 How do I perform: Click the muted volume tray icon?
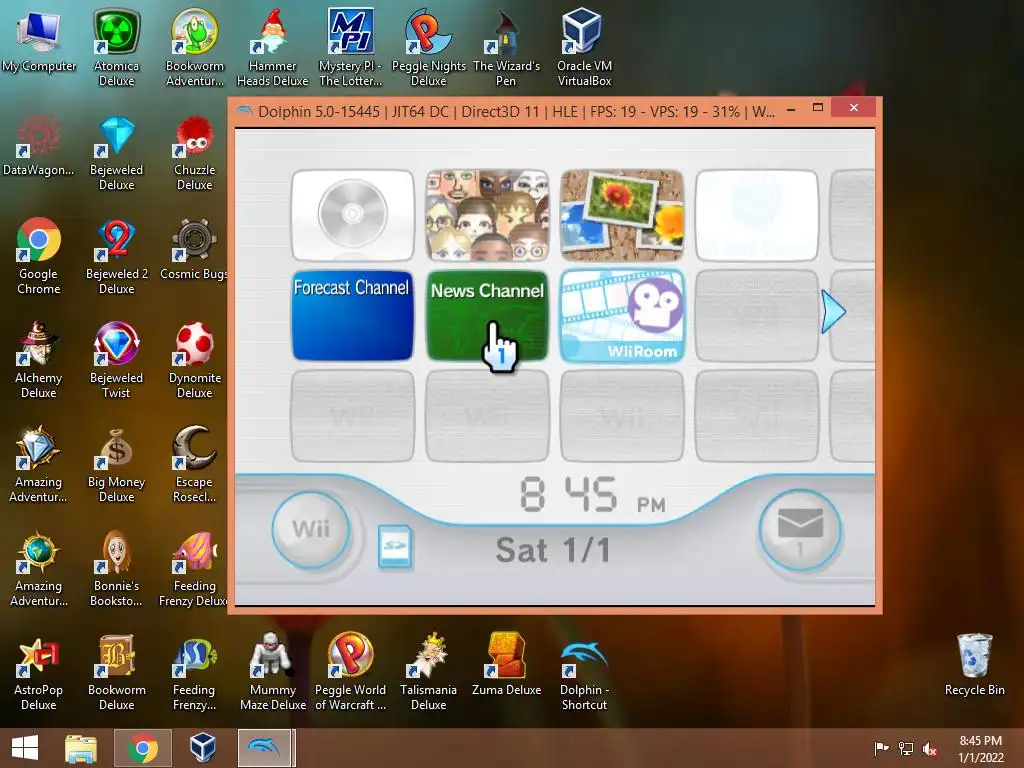tap(930, 749)
